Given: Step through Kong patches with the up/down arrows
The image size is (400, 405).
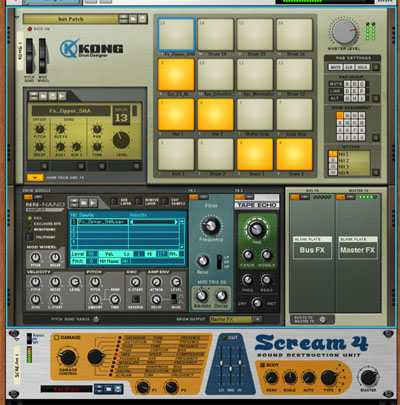Looking at the screenshot, I should (123, 19).
